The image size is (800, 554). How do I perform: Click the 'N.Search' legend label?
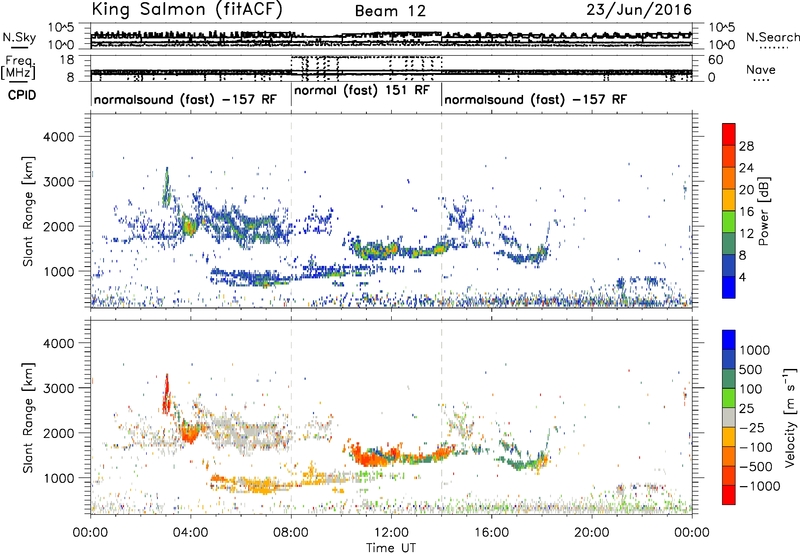[772, 37]
